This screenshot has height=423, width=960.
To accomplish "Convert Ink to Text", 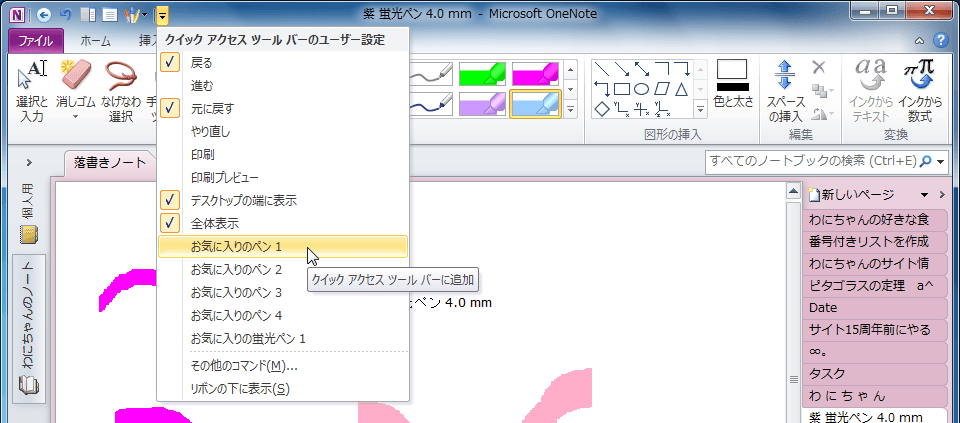I will (871, 91).
